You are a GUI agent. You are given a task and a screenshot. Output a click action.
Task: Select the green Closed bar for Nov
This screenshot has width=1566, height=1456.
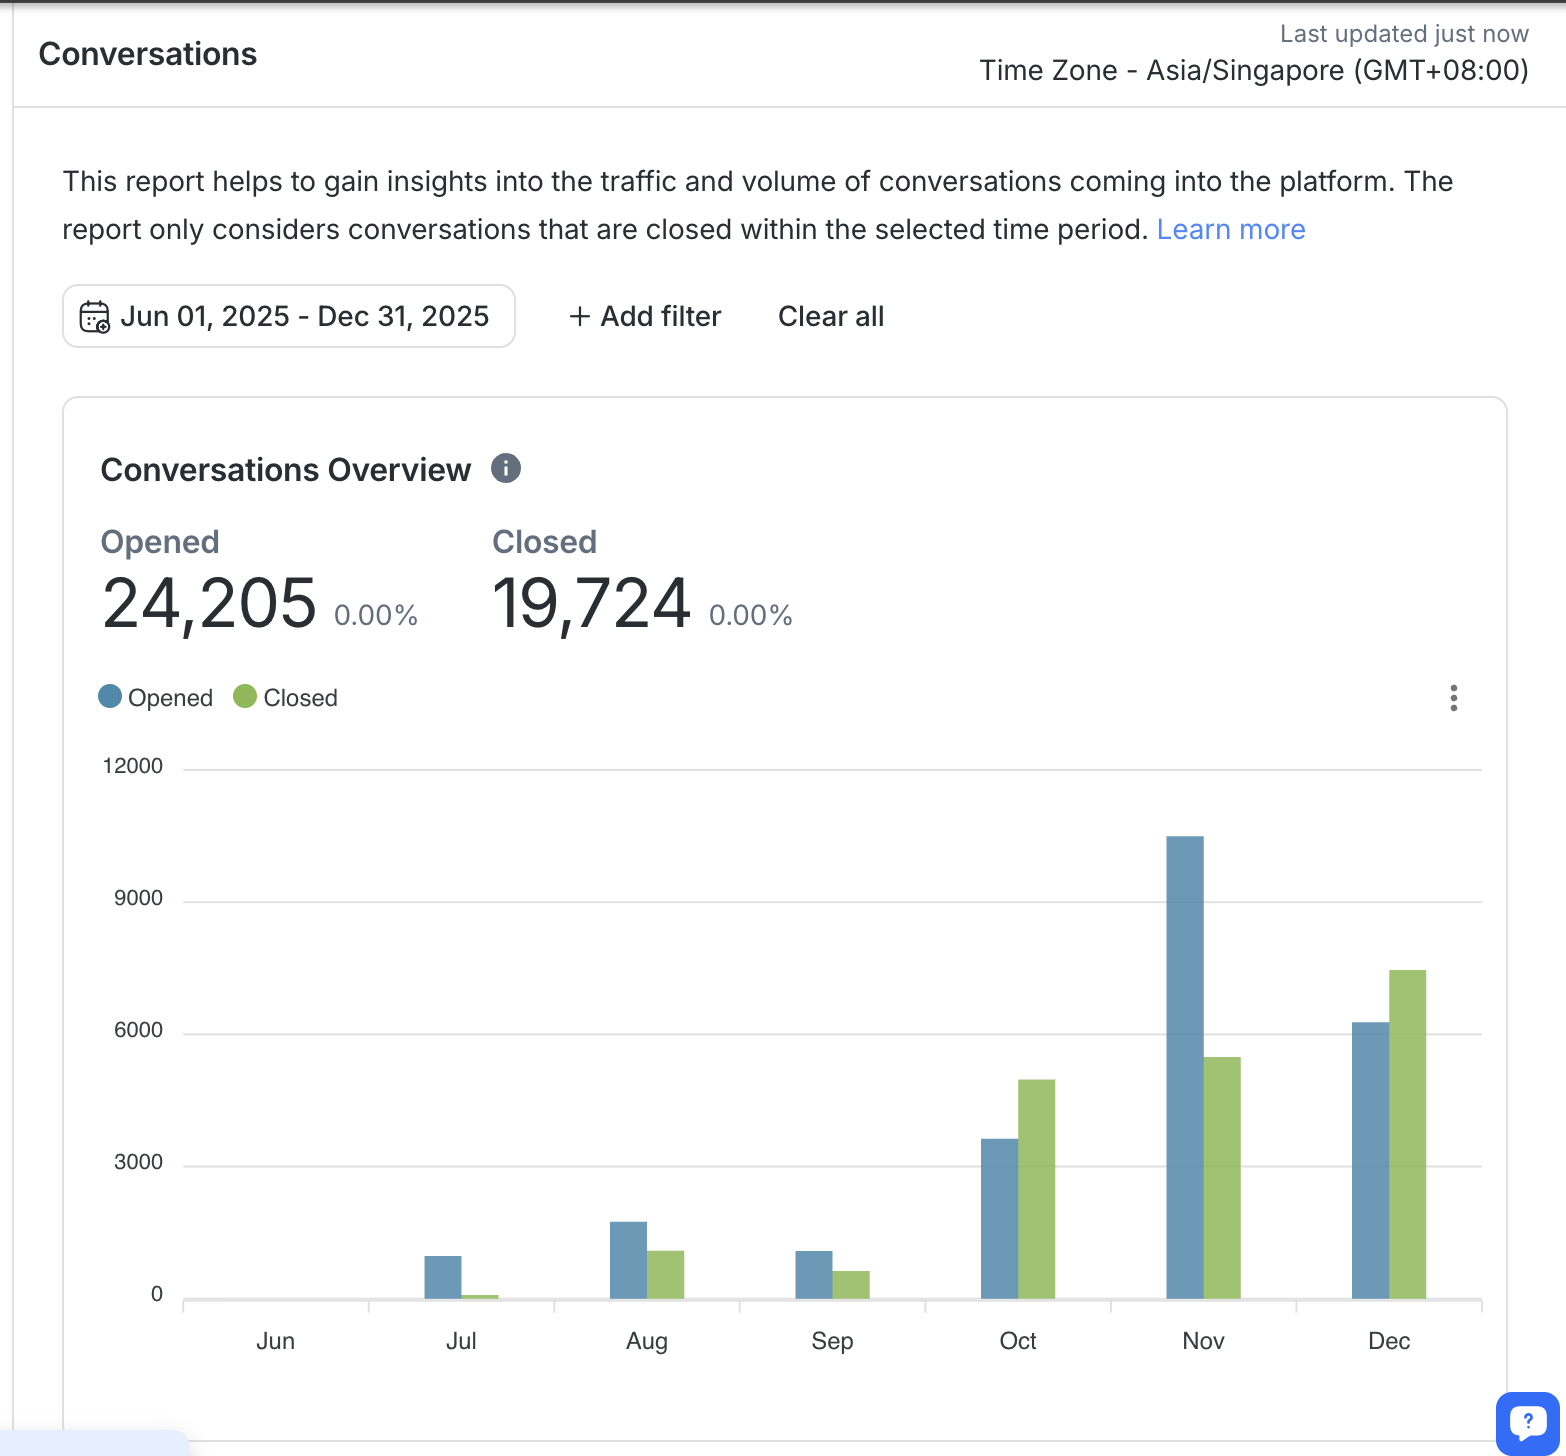1222,1177
